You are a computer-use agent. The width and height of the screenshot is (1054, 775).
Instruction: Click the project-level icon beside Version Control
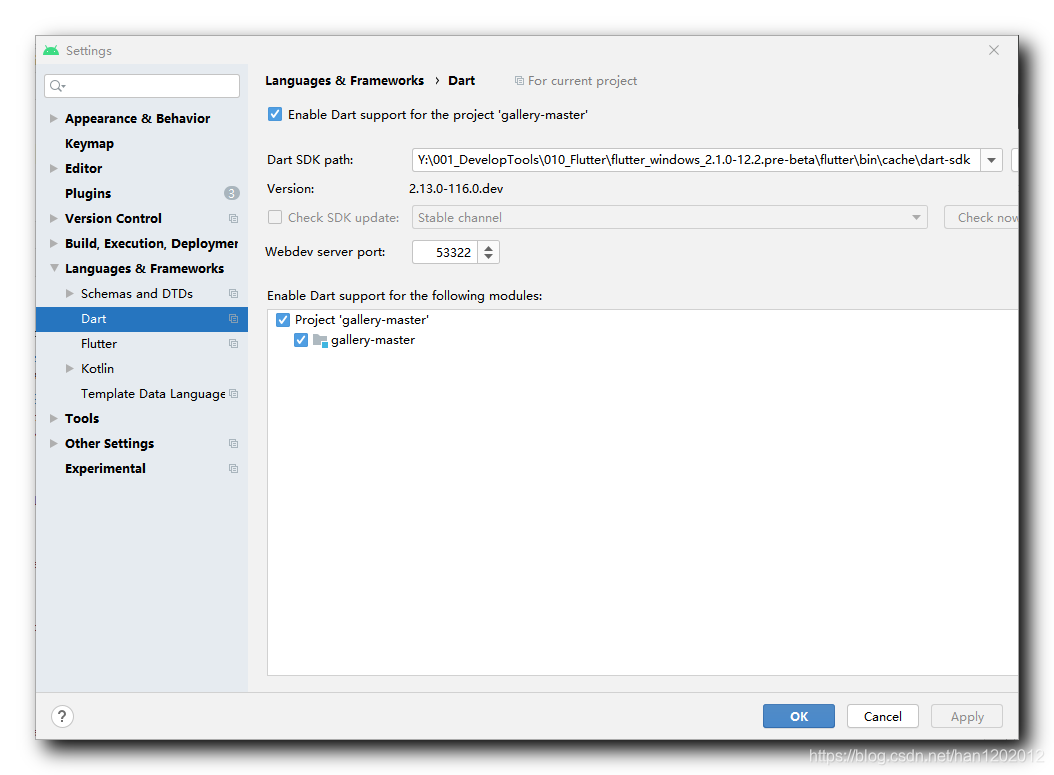(233, 218)
